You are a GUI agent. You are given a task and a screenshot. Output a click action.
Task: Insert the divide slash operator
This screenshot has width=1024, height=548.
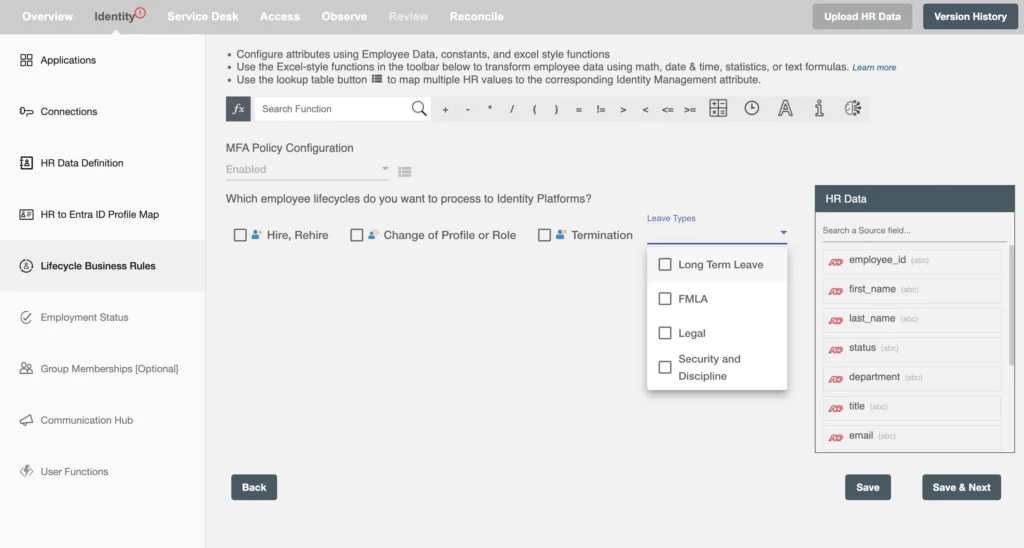512,110
